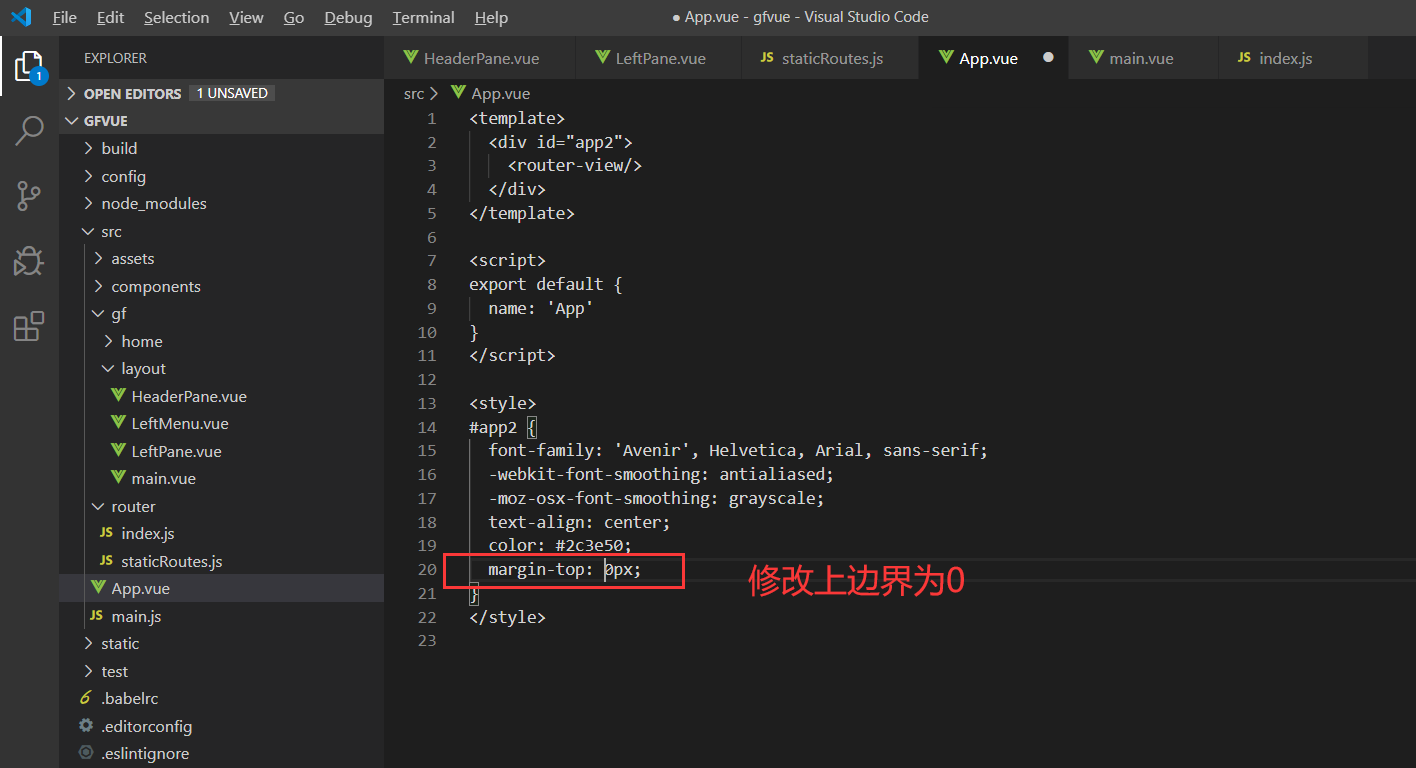1416x768 pixels.
Task: Click the src breadcrumb segment
Action: pyautogui.click(x=414, y=93)
